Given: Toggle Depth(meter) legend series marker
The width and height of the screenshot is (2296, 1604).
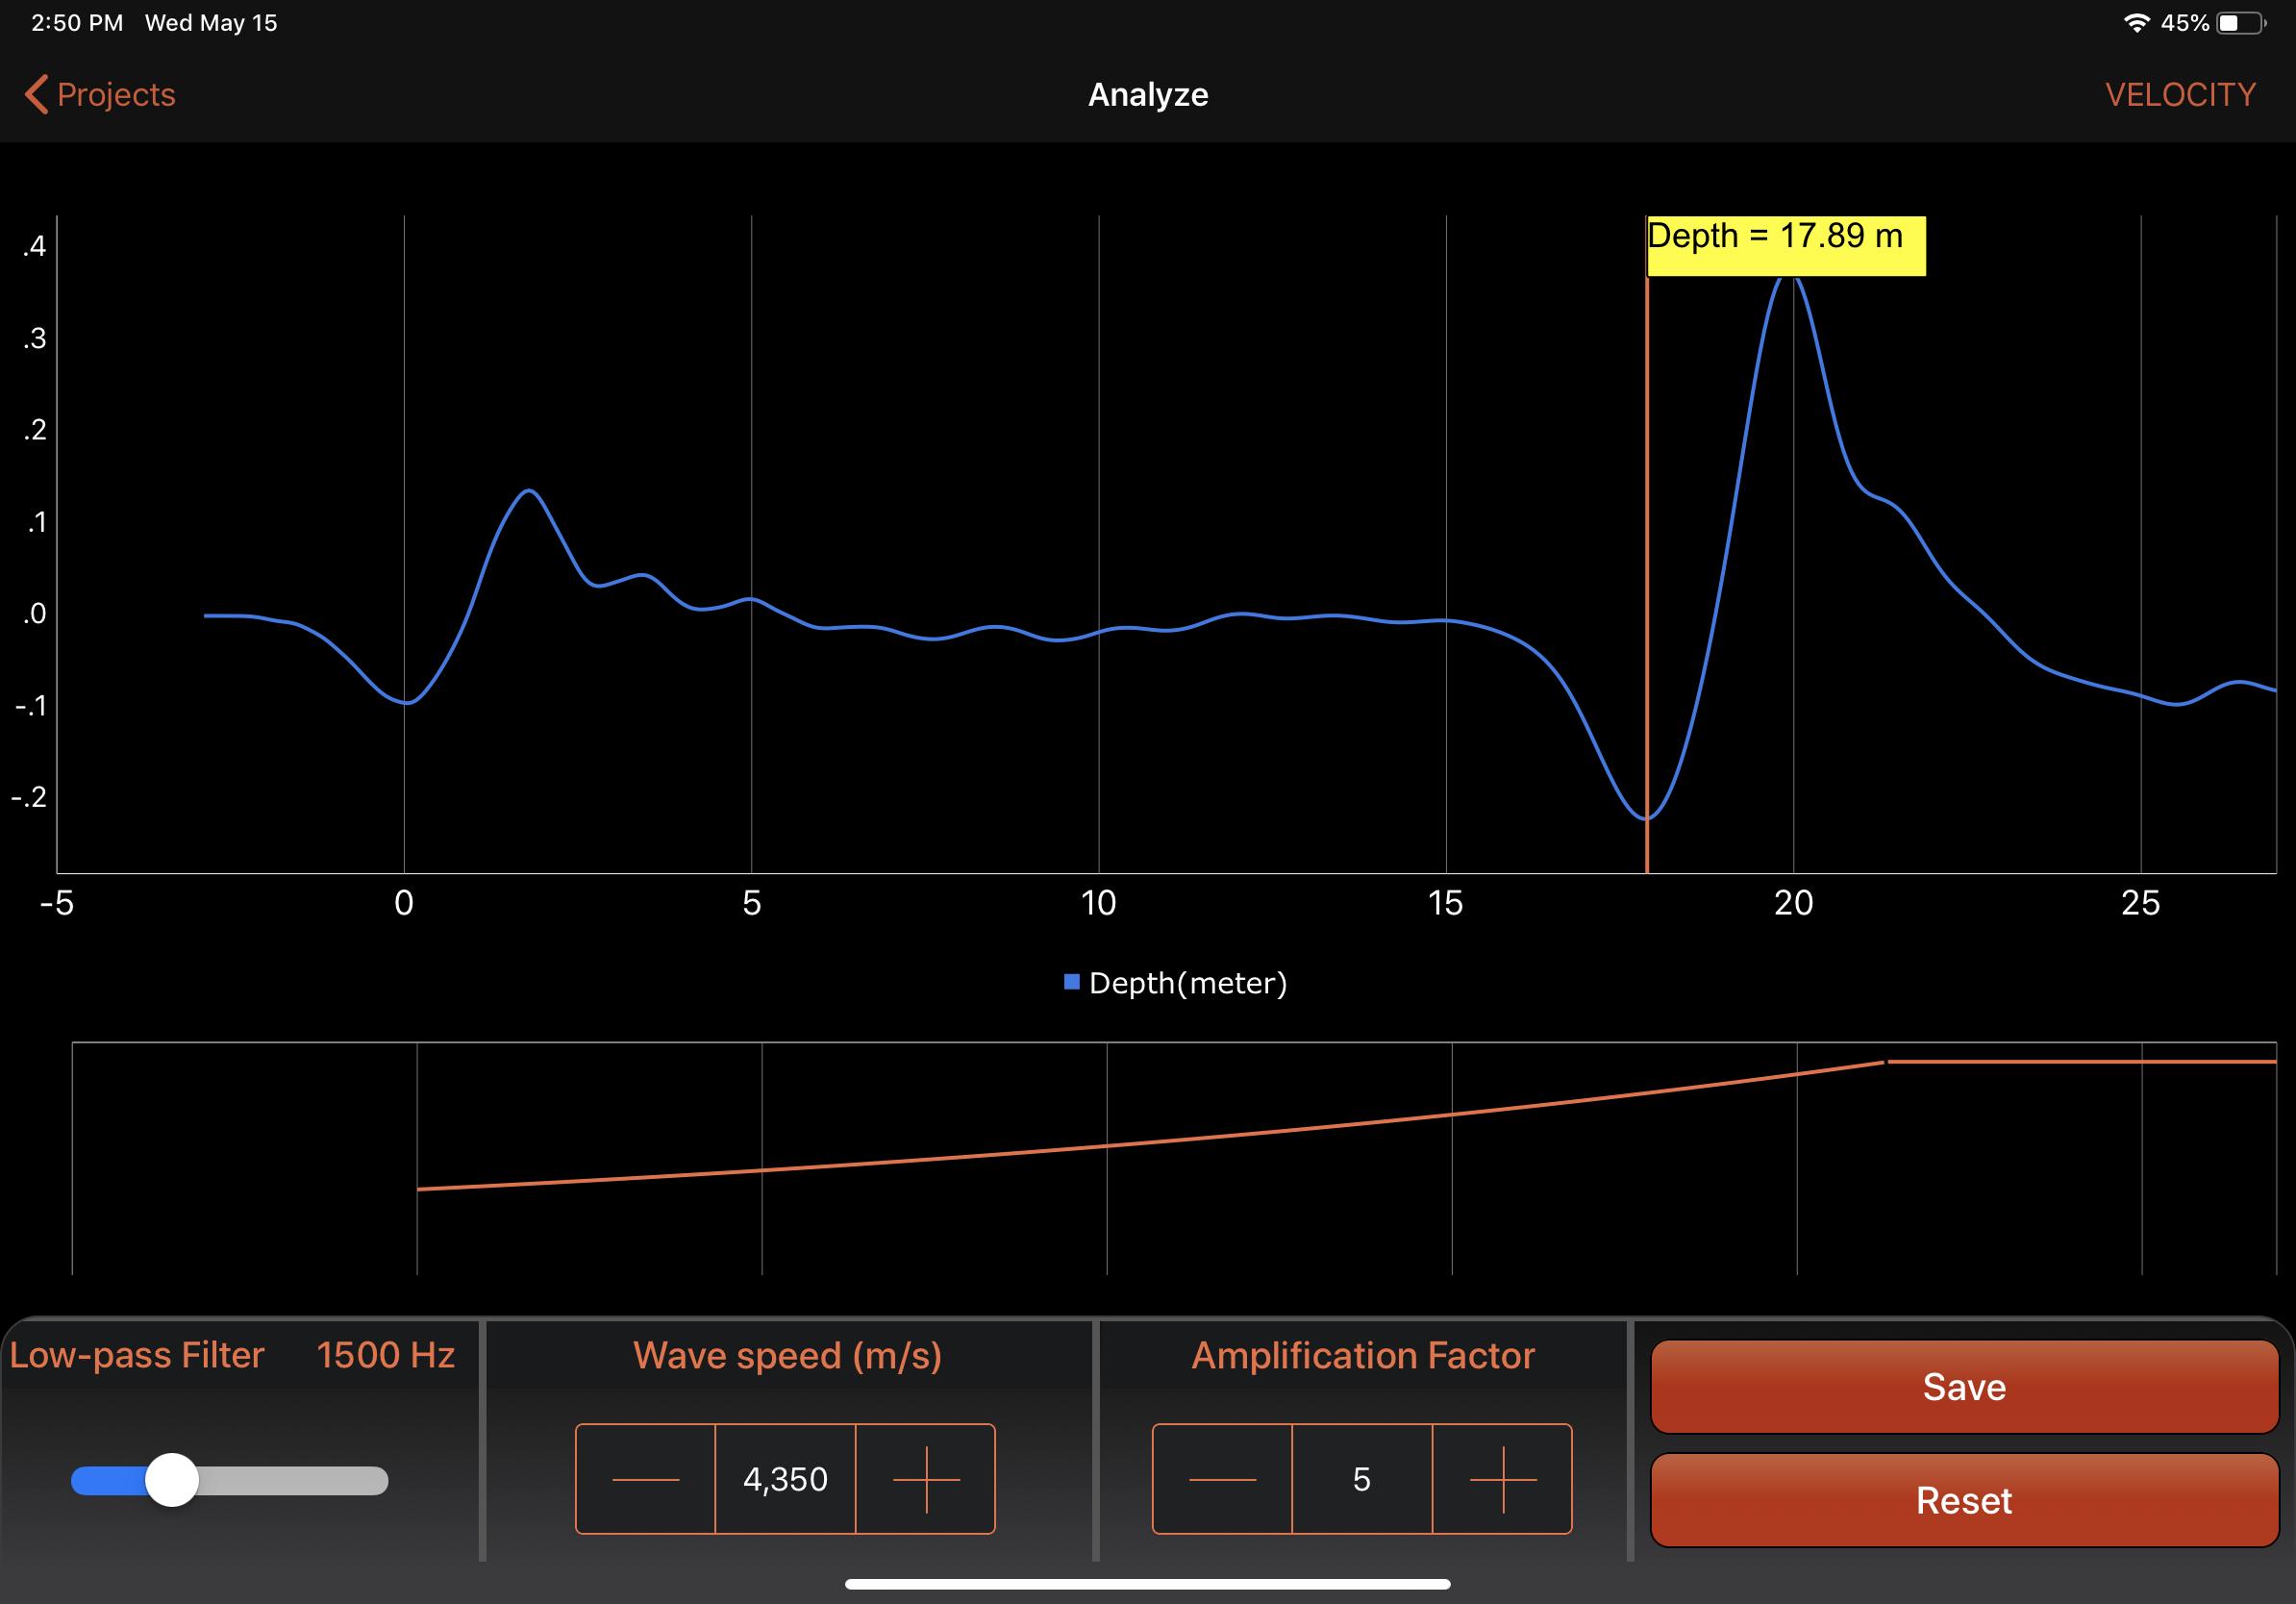Looking at the screenshot, I should pyautogui.click(x=1071, y=982).
